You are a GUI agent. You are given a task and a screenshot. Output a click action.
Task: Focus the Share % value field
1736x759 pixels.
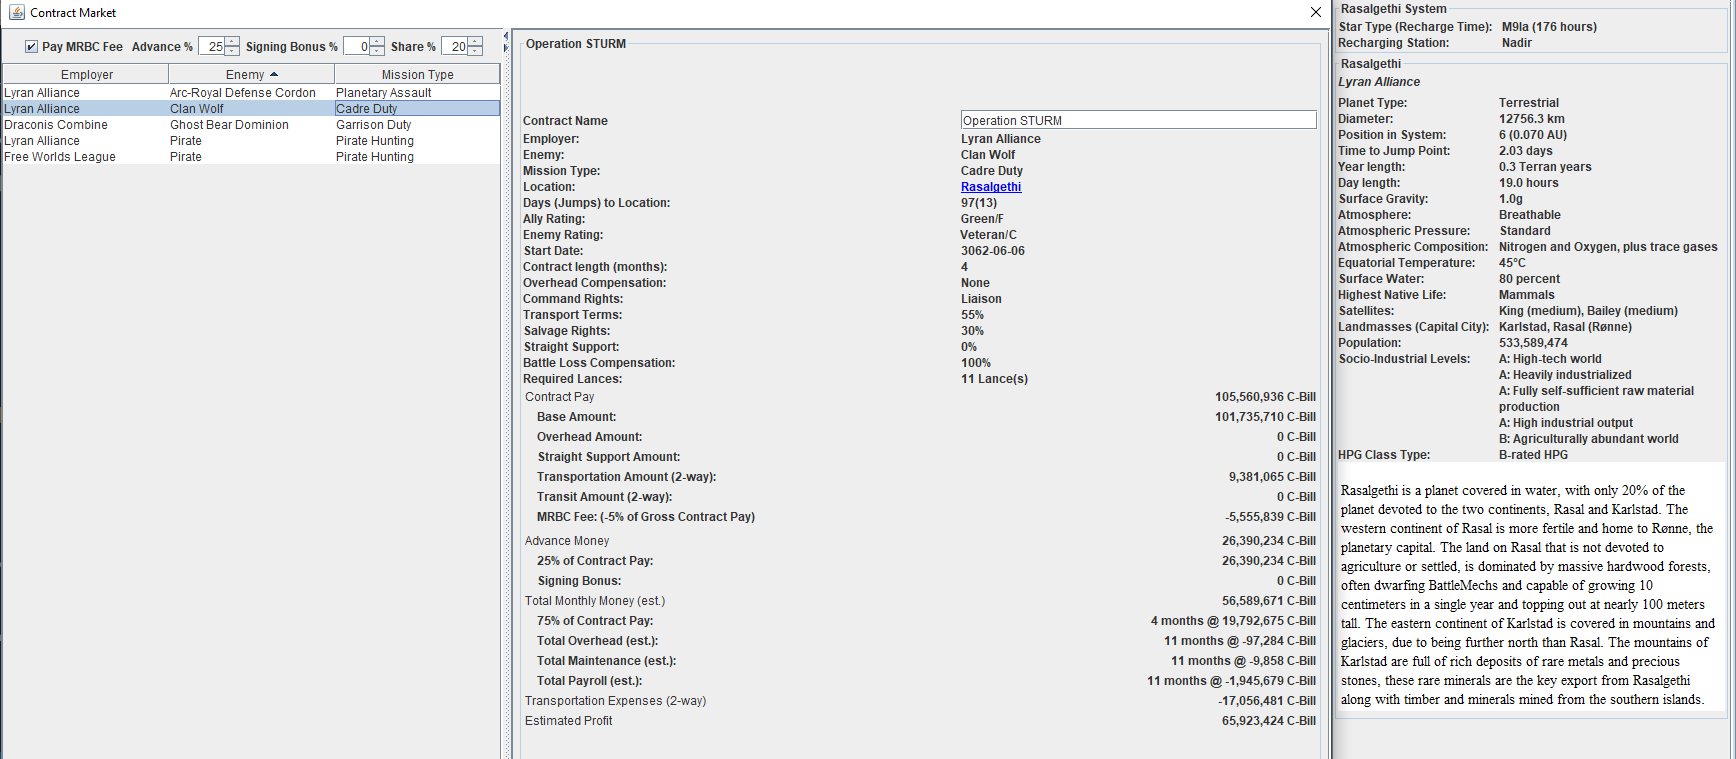point(455,46)
